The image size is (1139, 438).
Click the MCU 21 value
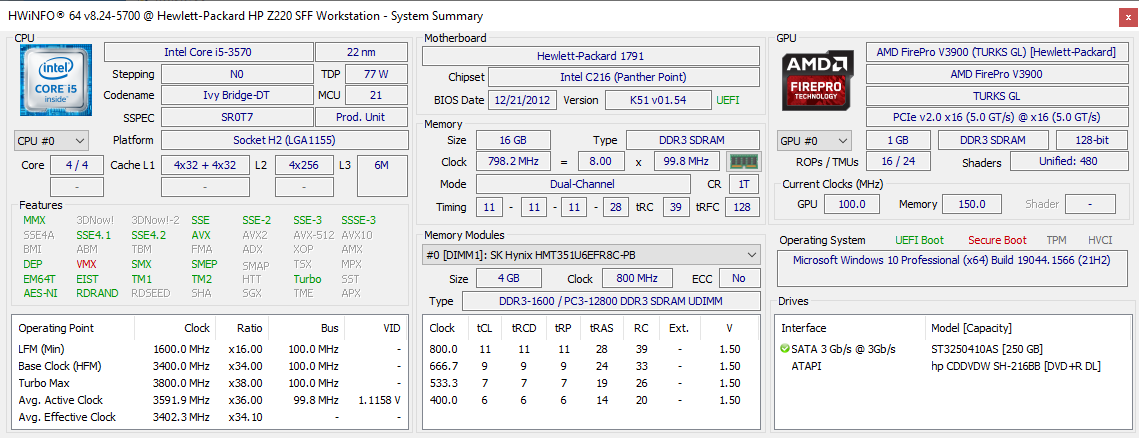tap(376, 95)
